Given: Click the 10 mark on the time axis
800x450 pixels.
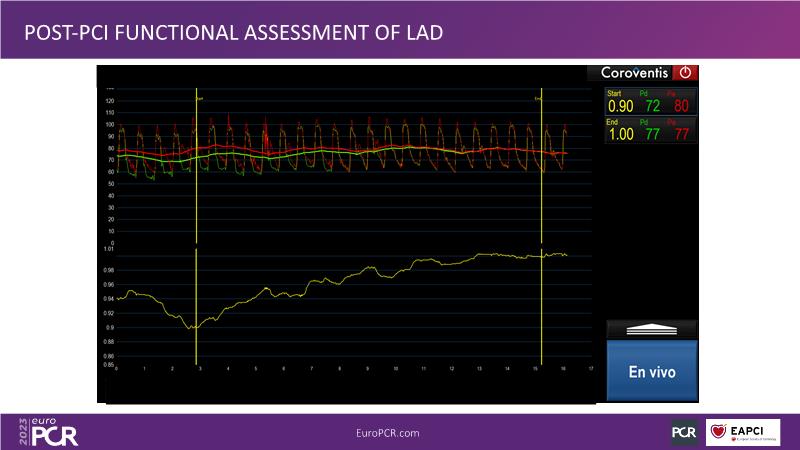Looking at the screenshot, I should point(396,369).
